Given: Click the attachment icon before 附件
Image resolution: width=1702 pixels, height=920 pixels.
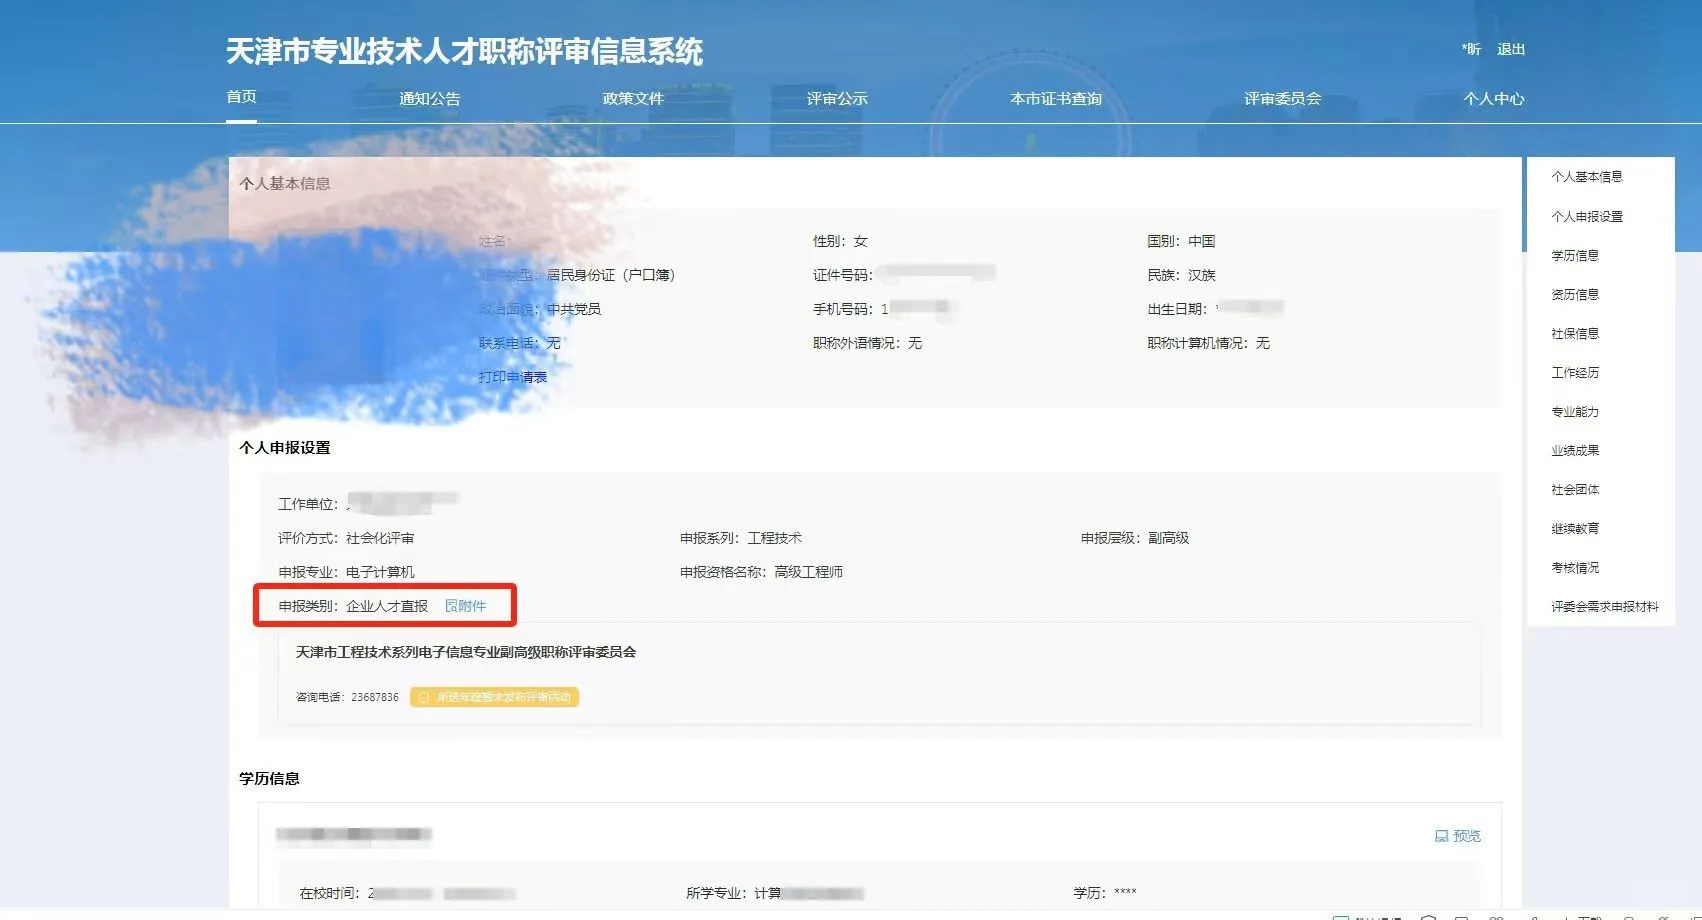Looking at the screenshot, I should [x=450, y=606].
